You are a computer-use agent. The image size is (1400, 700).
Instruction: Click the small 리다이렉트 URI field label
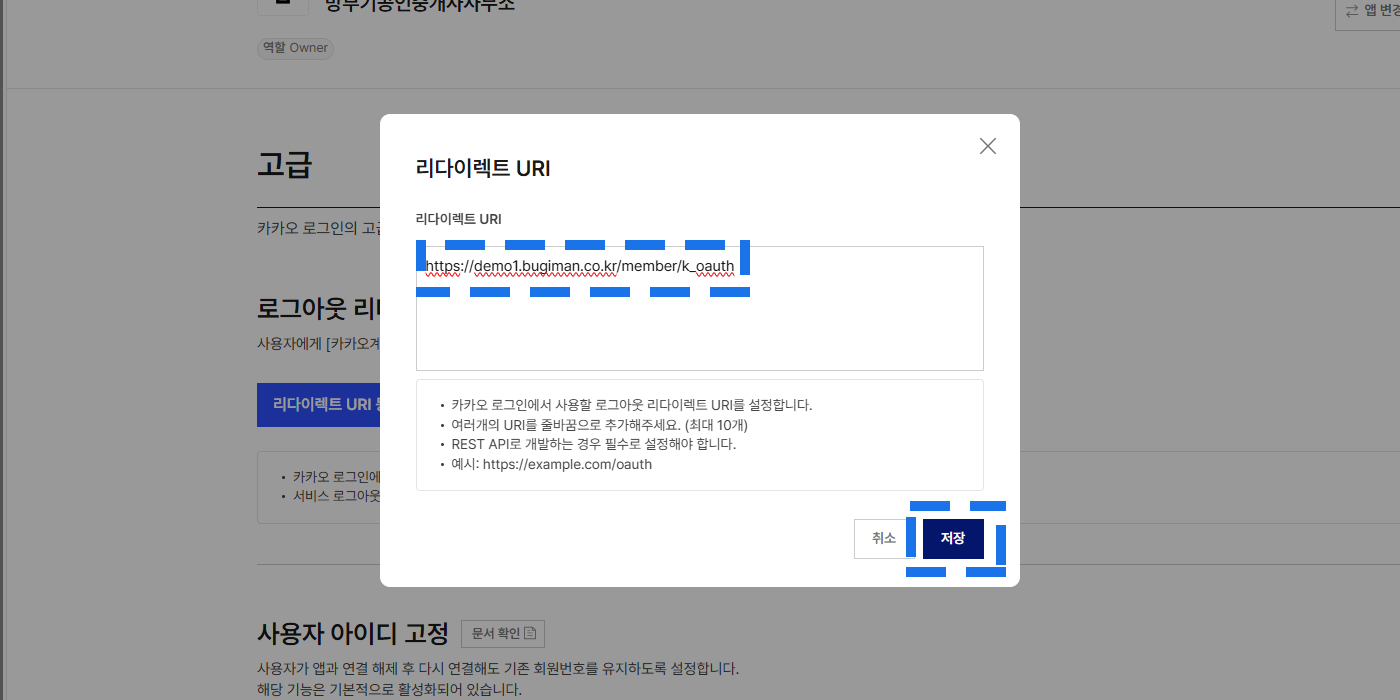(459, 219)
